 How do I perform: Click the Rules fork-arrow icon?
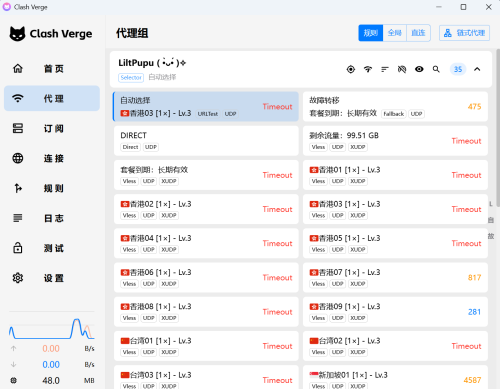(x=18, y=188)
